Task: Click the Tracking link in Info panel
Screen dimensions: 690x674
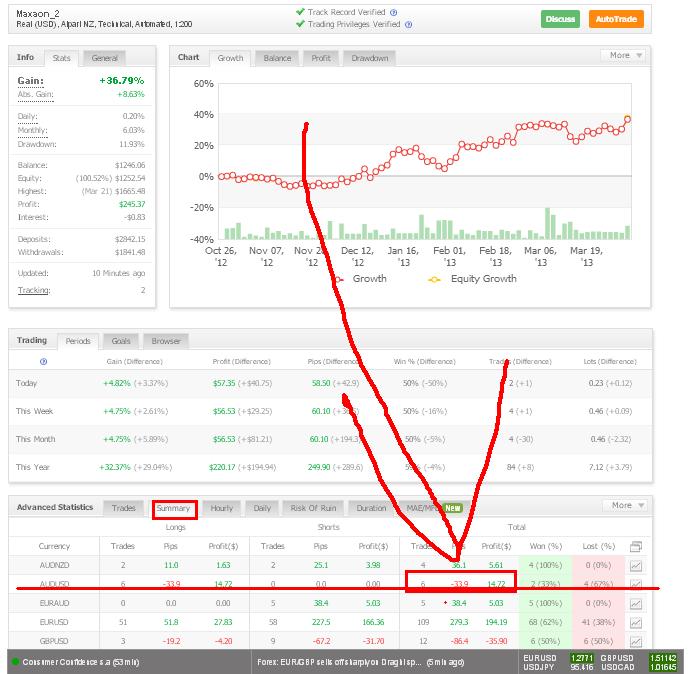Action: (x=34, y=290)
